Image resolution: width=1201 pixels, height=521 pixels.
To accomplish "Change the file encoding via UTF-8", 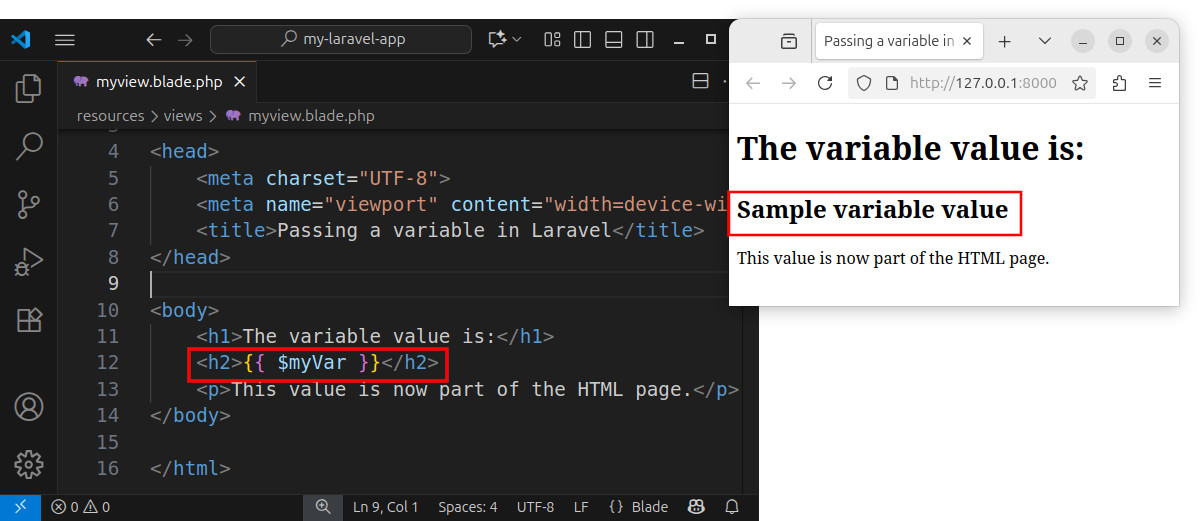I will [535, 507].
